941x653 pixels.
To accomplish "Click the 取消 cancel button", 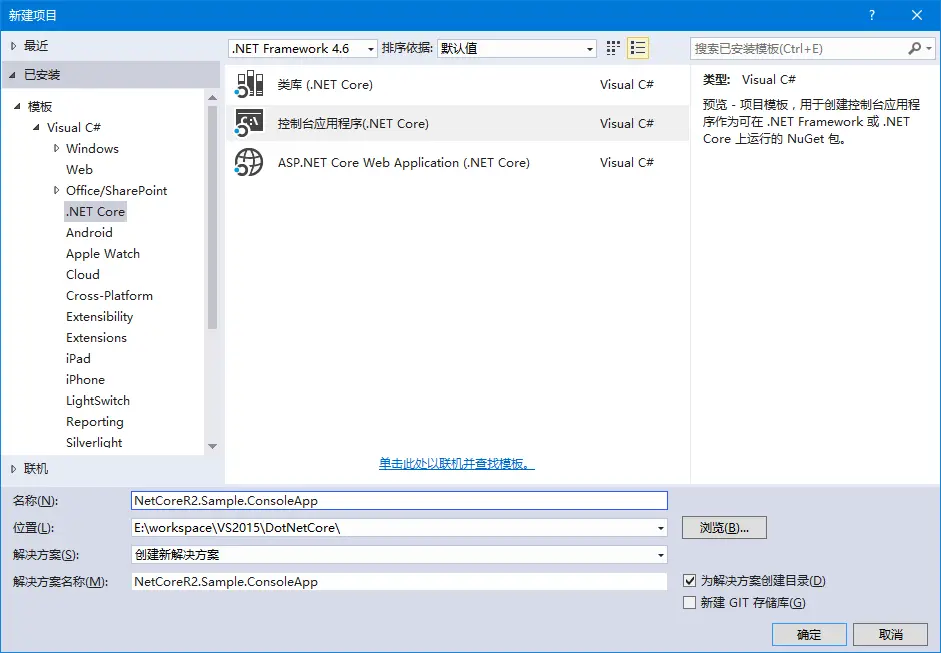I will [x=891, y=634].
